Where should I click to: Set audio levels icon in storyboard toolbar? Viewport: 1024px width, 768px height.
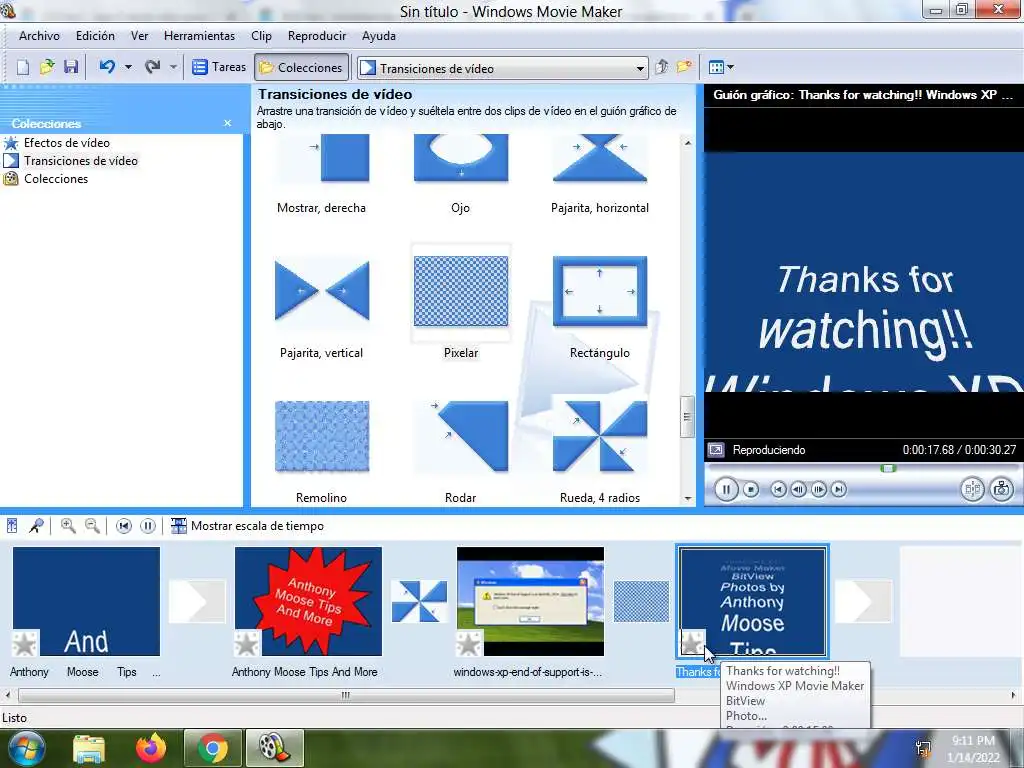[12, 526]
